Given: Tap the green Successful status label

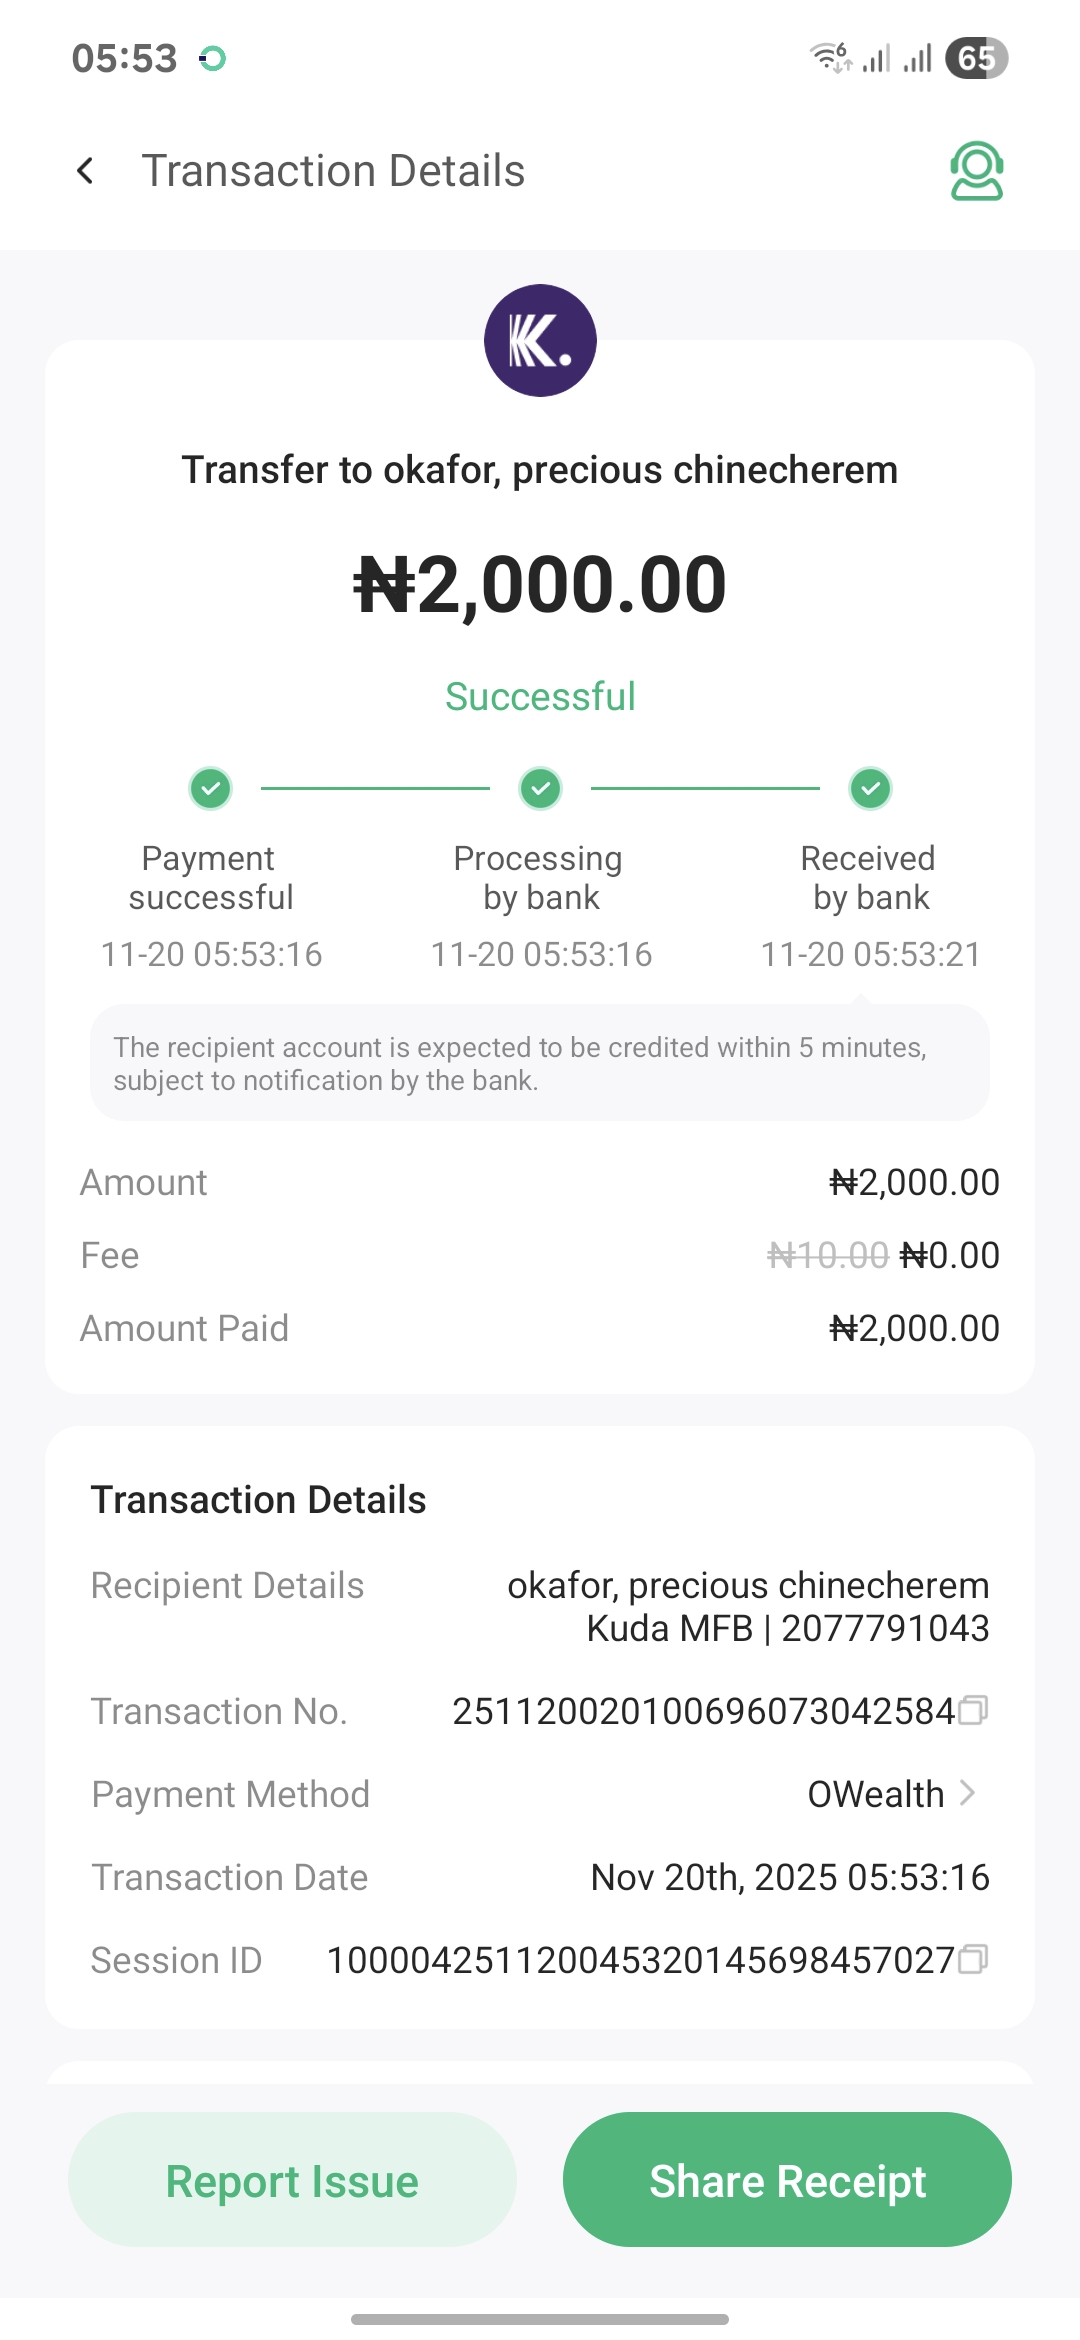Looking at the screenshot, I should click(540, 697).
